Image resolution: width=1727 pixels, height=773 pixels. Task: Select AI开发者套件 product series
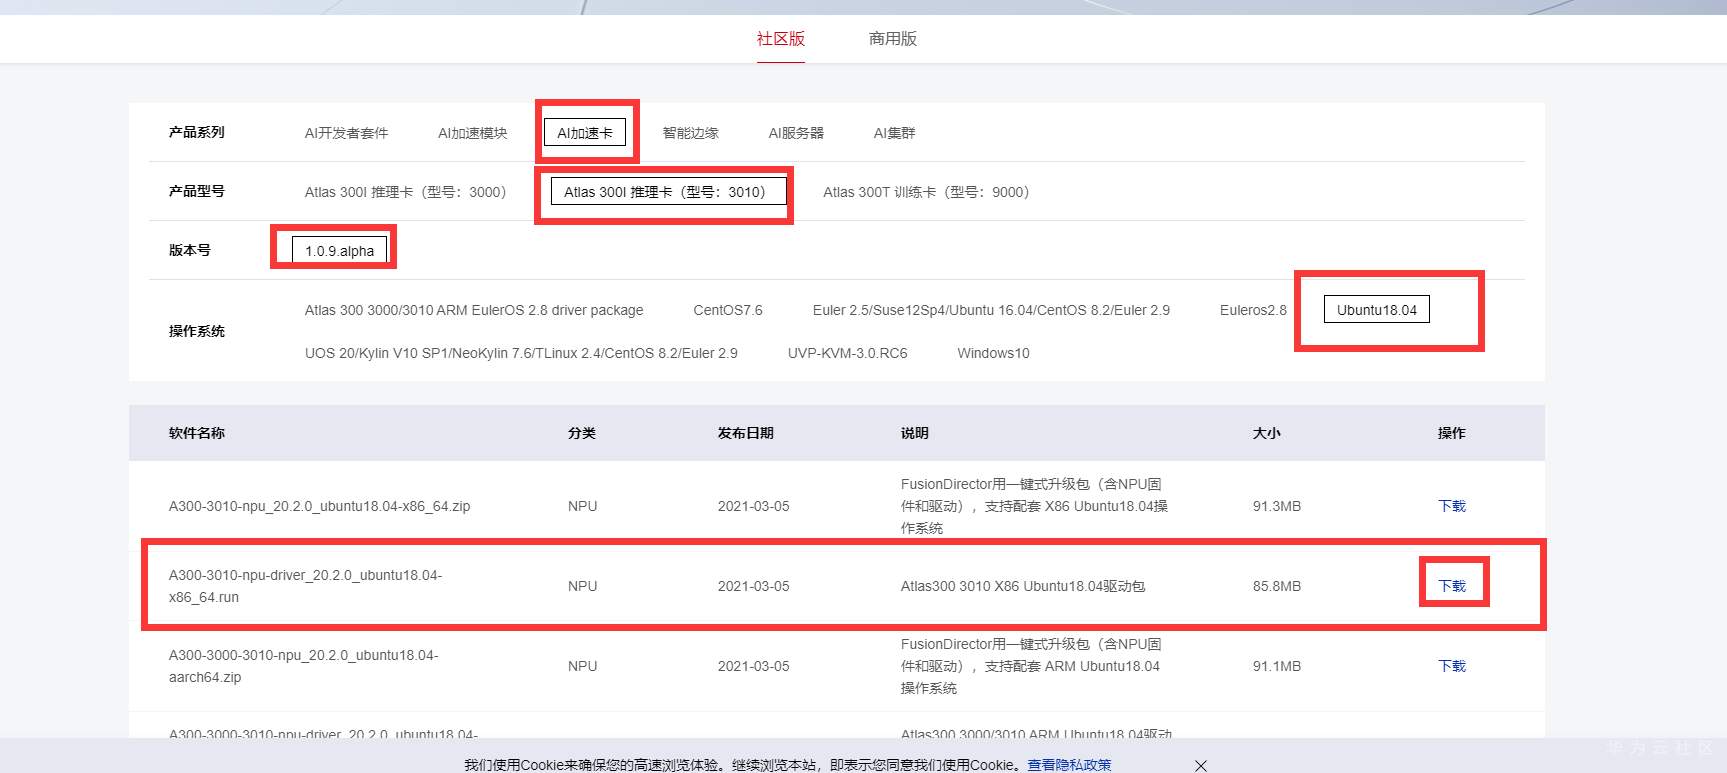(x=346, y=133)
